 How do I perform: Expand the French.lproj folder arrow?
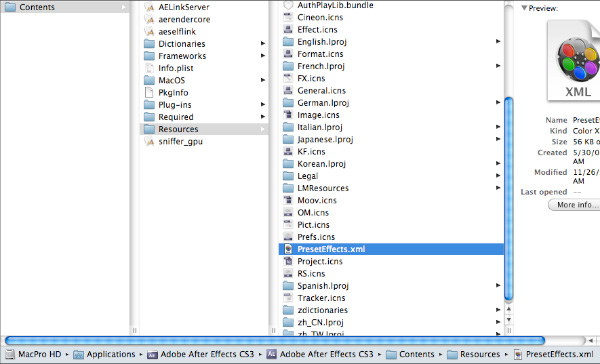pos(498,66)
